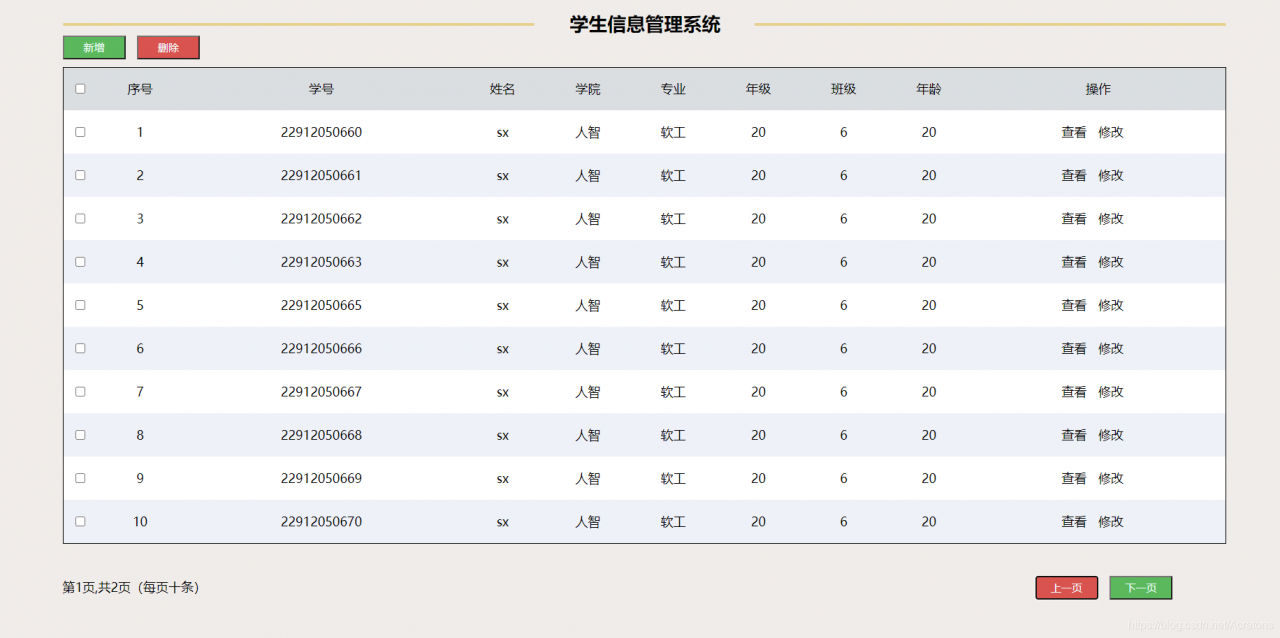
Task: Click serial number 5 cell
Action: pyautogui.click(x=140, y=305)
